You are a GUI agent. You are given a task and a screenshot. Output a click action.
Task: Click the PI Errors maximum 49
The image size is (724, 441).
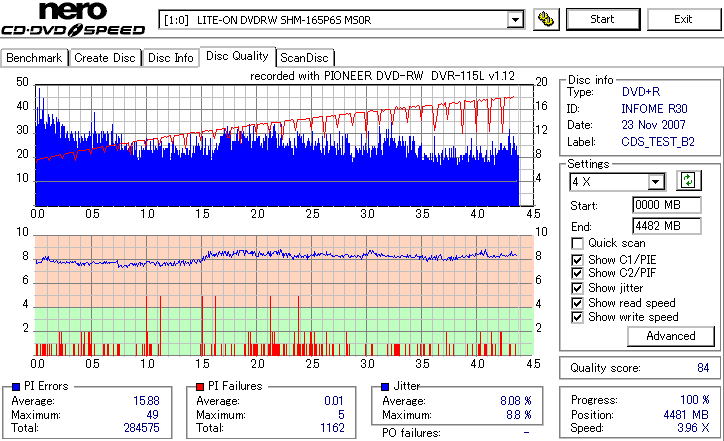pos(152,415)
